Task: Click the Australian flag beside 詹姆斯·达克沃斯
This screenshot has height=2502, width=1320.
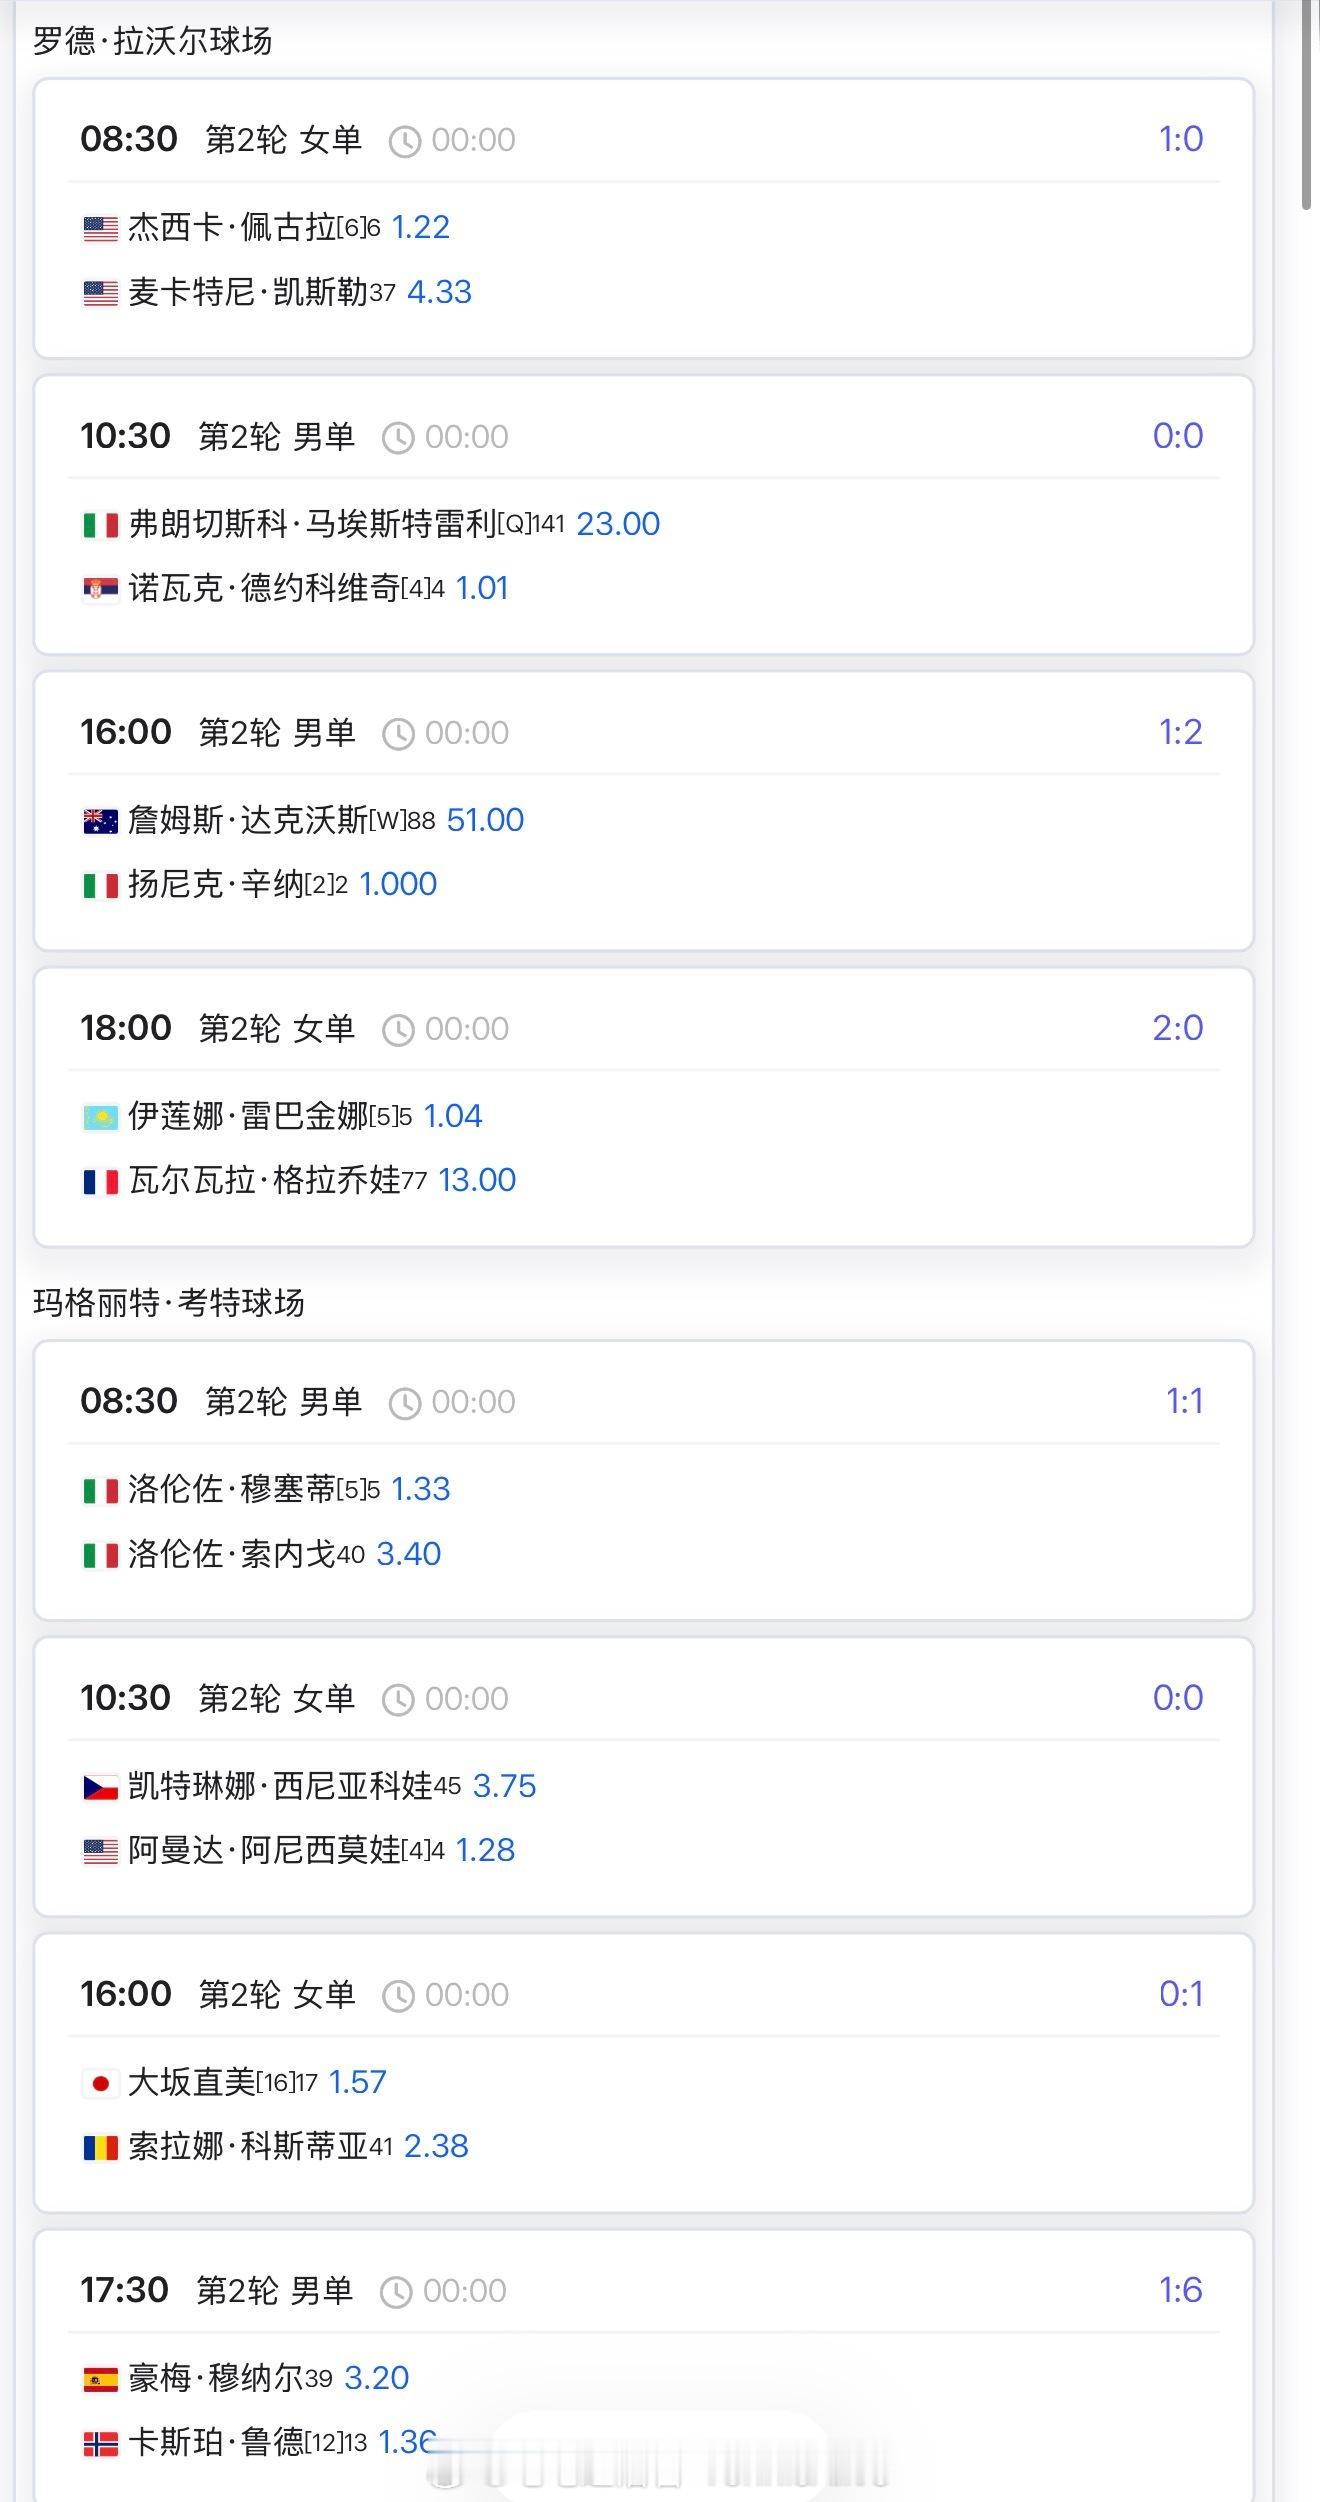Action: [100, 822]
